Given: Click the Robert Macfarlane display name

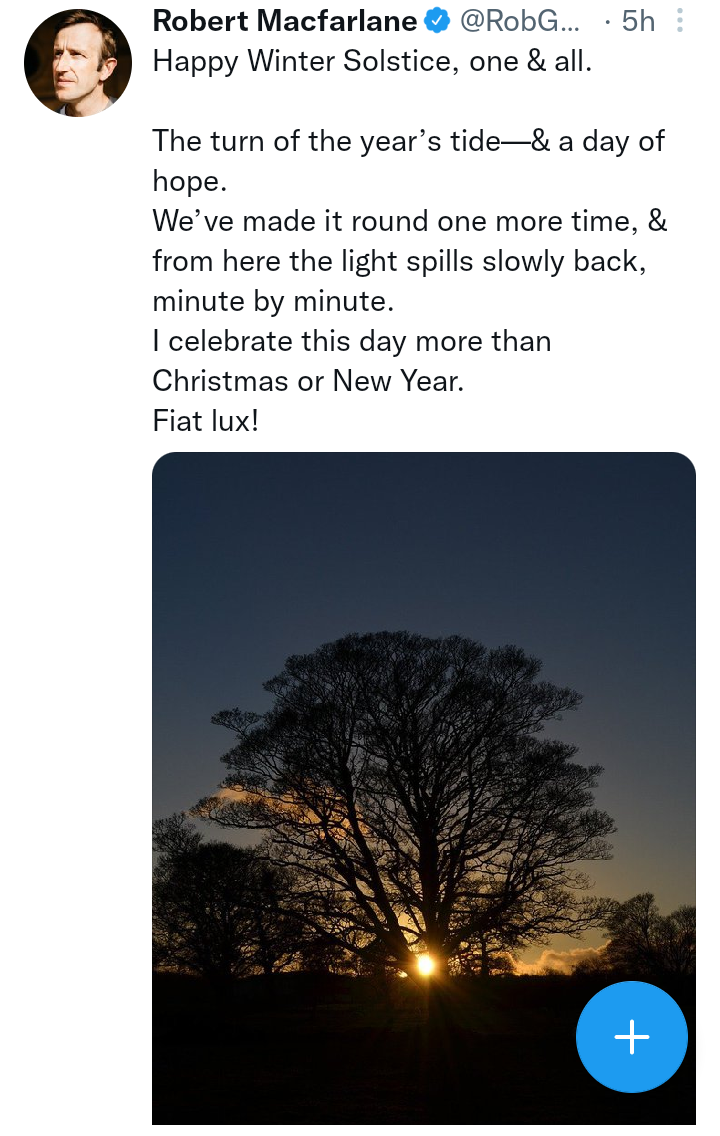Looking at the screenshot, I should coord(284,21).
